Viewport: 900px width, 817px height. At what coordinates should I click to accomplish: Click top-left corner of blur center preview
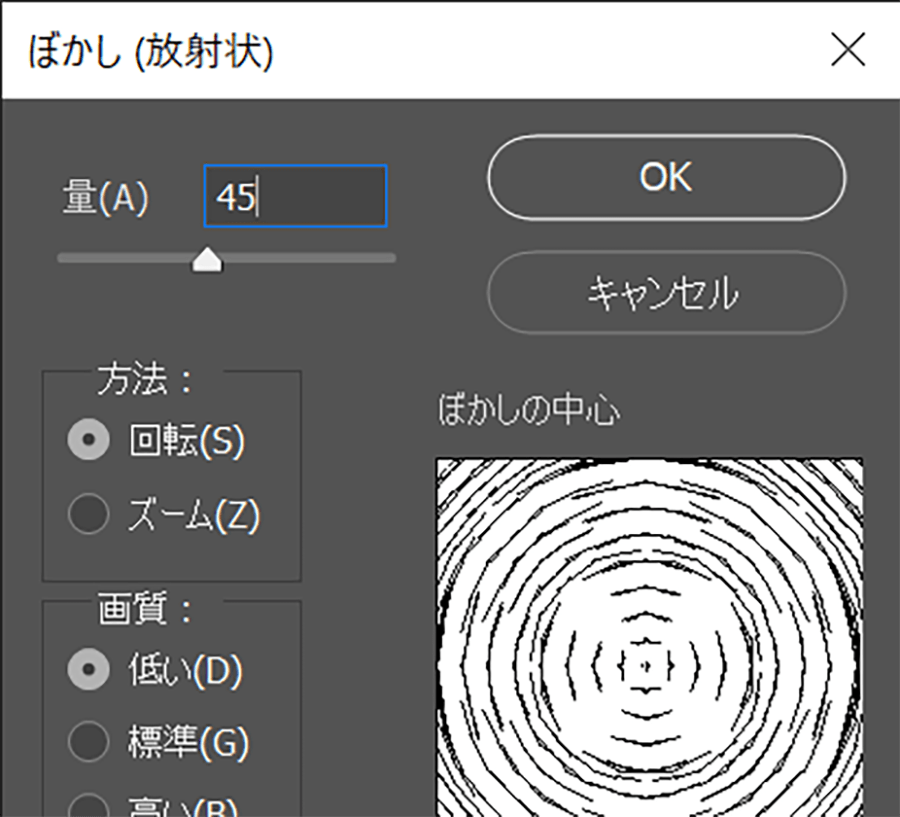click(x=441, y=464)
